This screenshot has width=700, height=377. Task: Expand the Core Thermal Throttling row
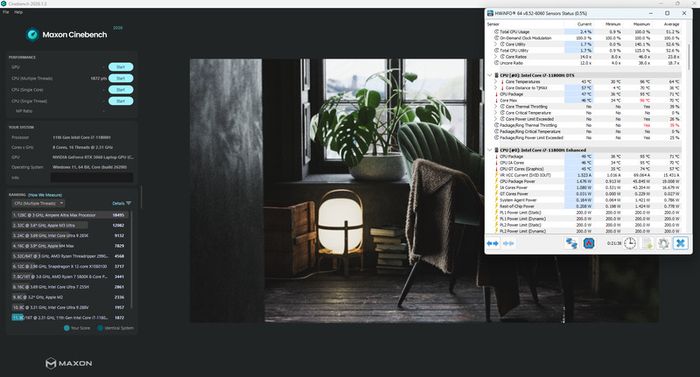tap(496, 107)
